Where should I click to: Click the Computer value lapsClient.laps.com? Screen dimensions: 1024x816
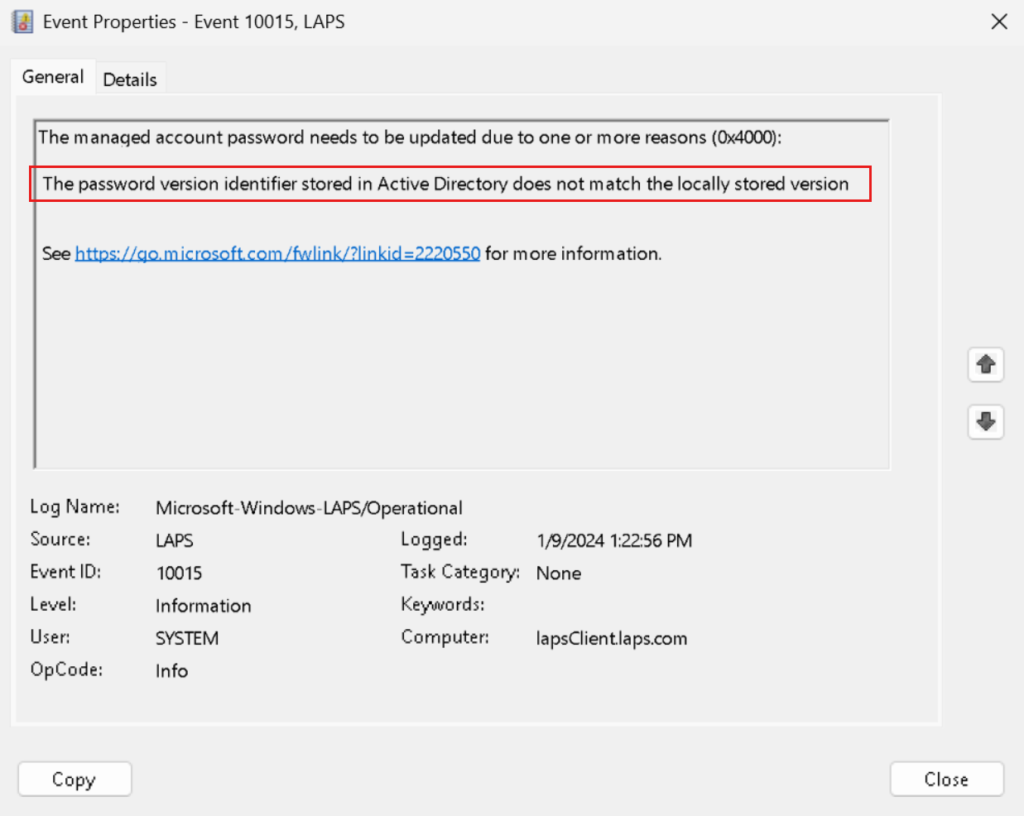click(611, 638)
